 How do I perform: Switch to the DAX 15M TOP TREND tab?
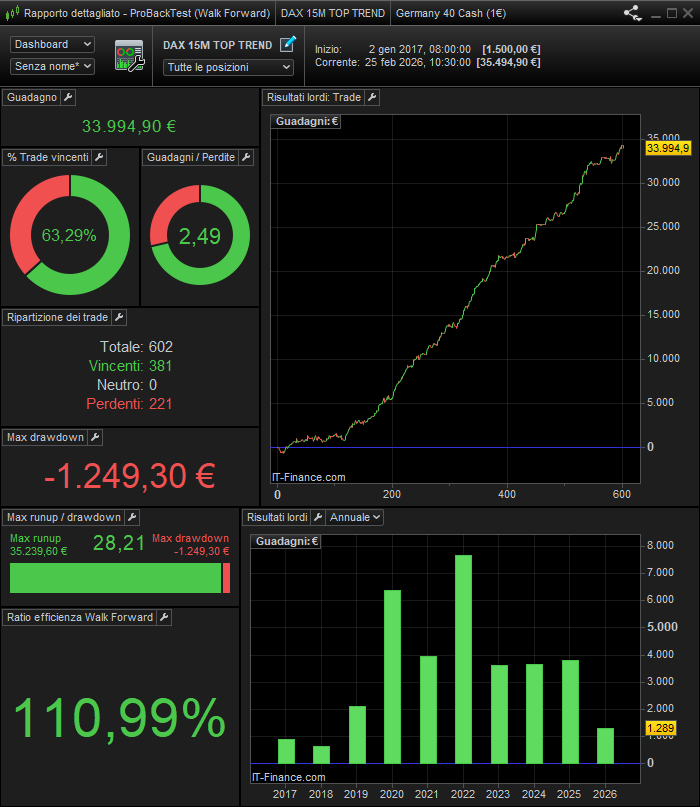coord(332,14)
